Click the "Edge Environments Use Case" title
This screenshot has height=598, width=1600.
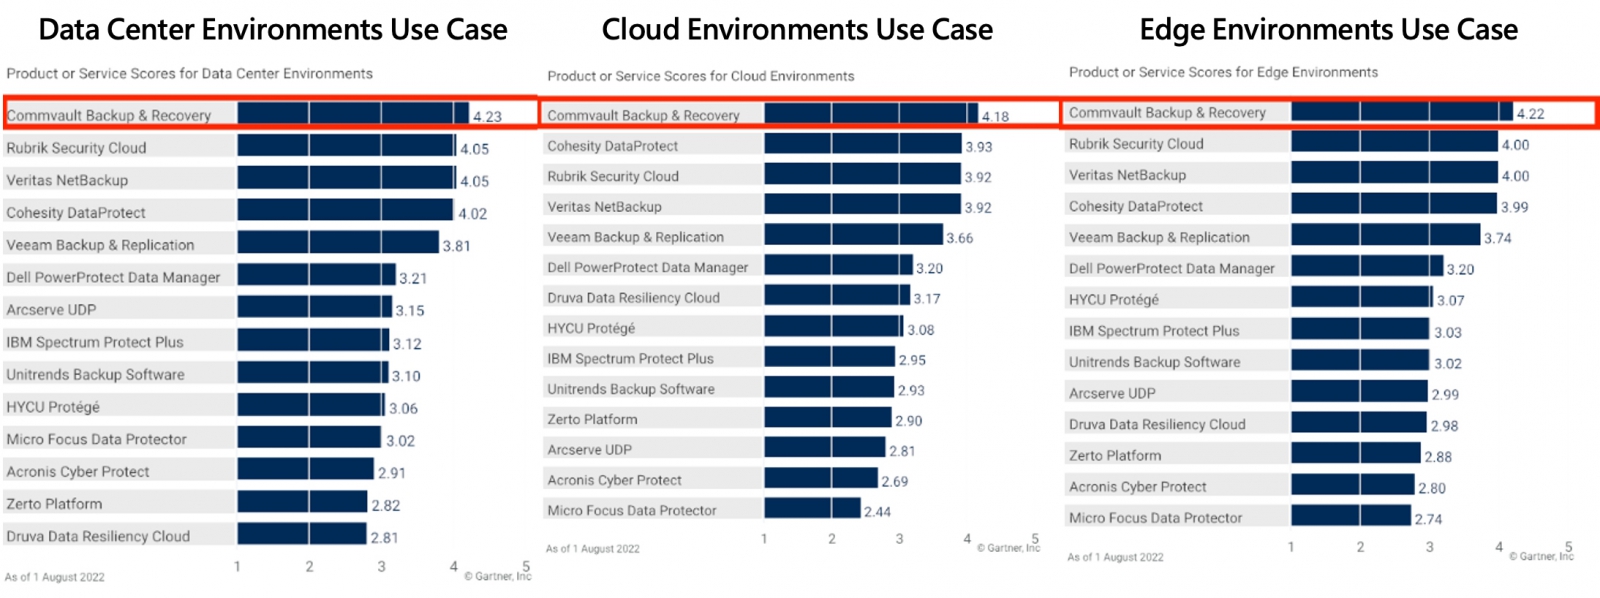[1329, 30]
